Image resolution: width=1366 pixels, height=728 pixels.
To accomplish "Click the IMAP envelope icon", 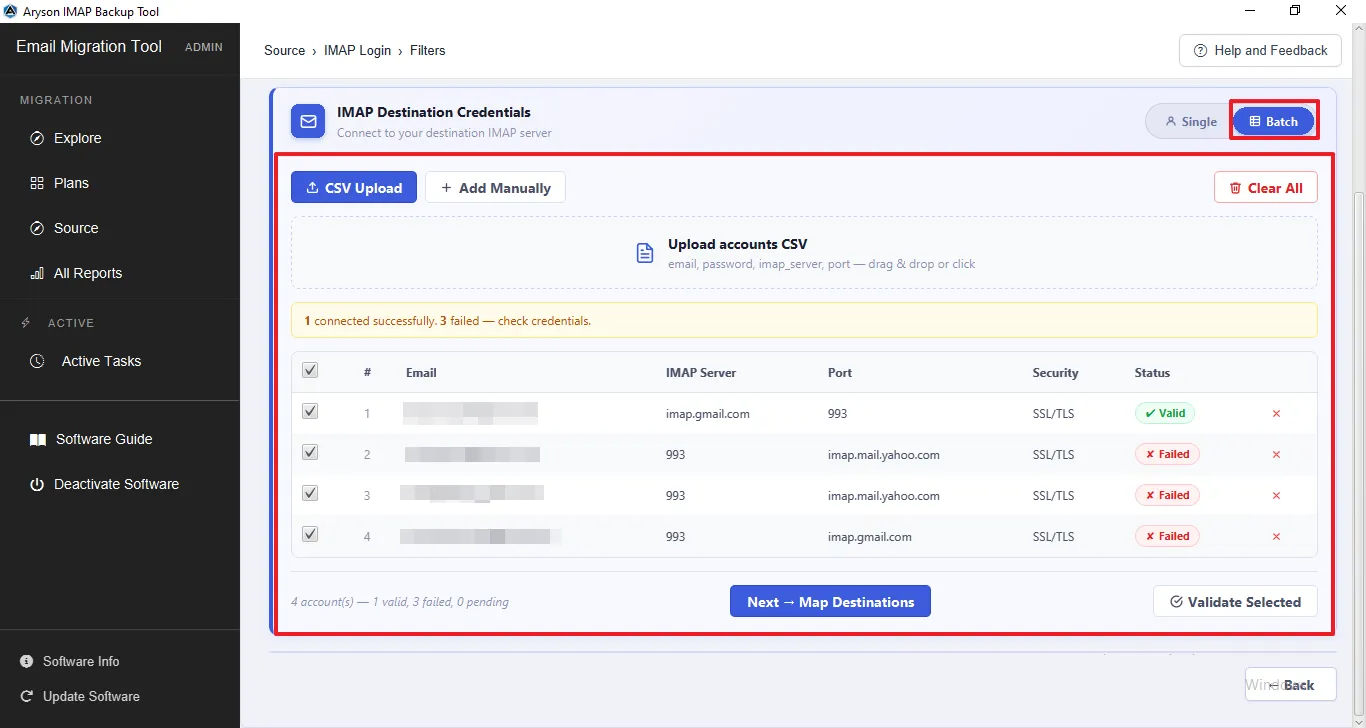I will pyautogui.click(x=308, y=121).
